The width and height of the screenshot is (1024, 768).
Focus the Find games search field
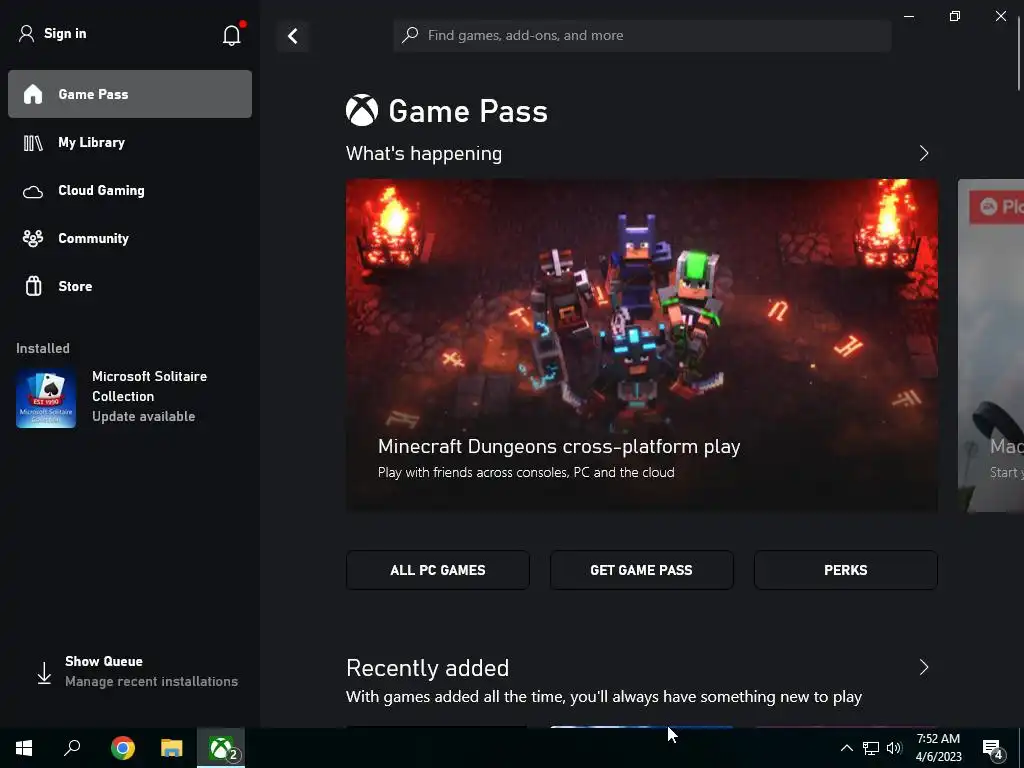click(x=643, y=35)
